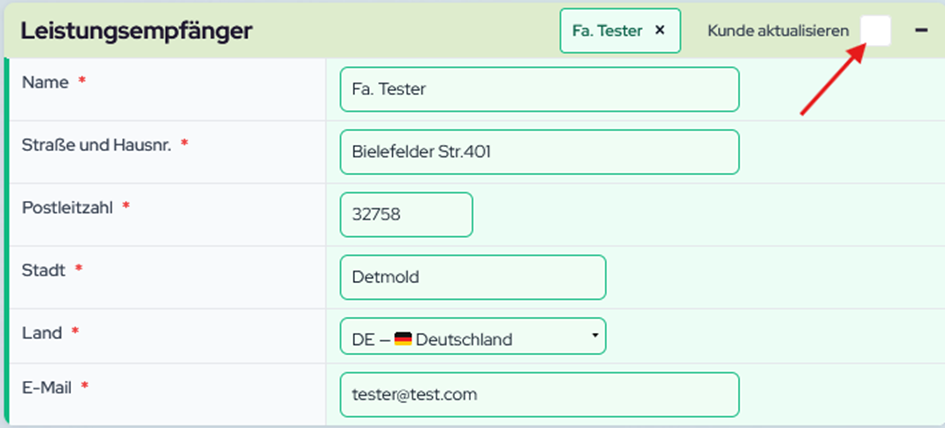Click the Postleitzahl label
945x428 pixels.
[x=67, y=207]
